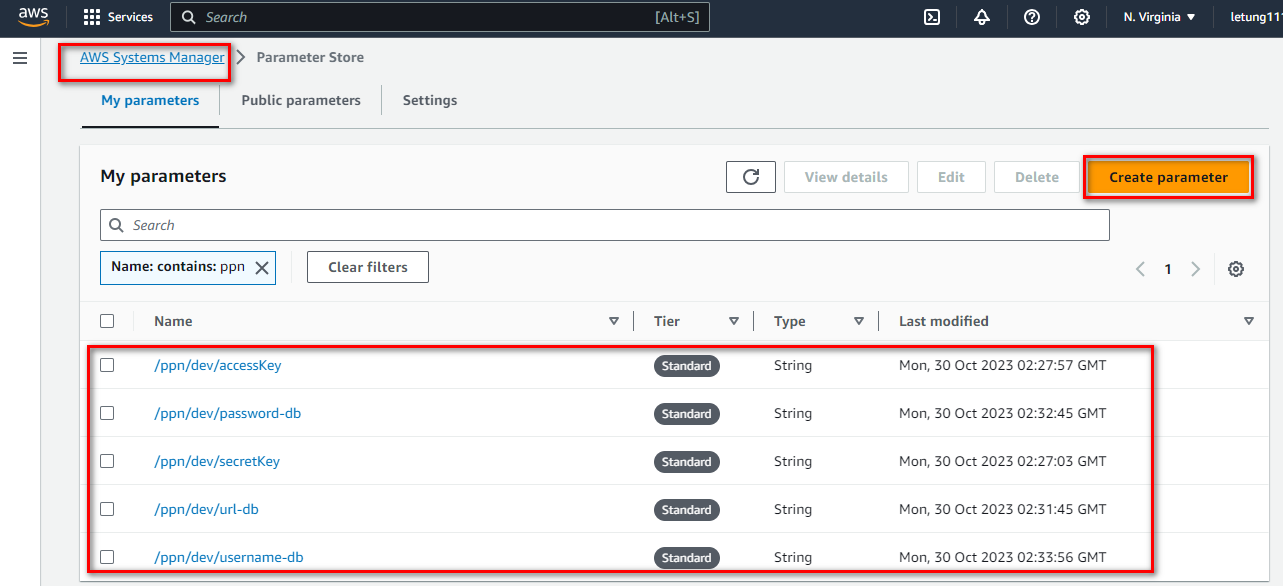Click the Parameter Store breadcrumb text

coord(310,58)
